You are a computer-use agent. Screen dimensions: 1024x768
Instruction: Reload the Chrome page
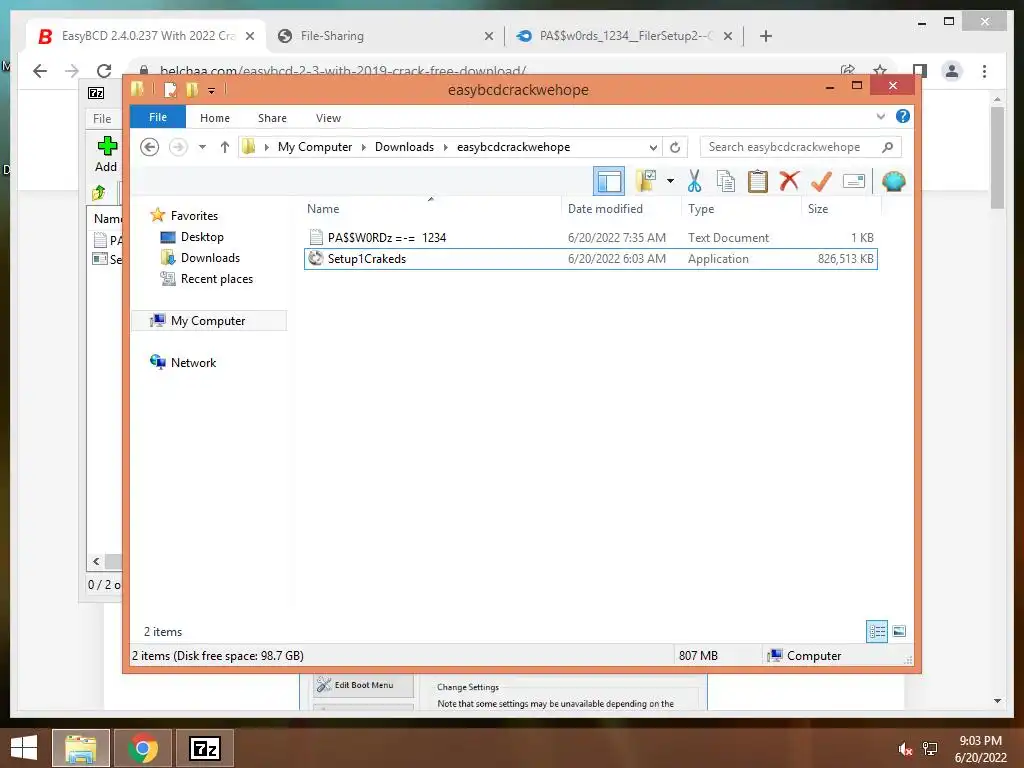tap(104, 71)
